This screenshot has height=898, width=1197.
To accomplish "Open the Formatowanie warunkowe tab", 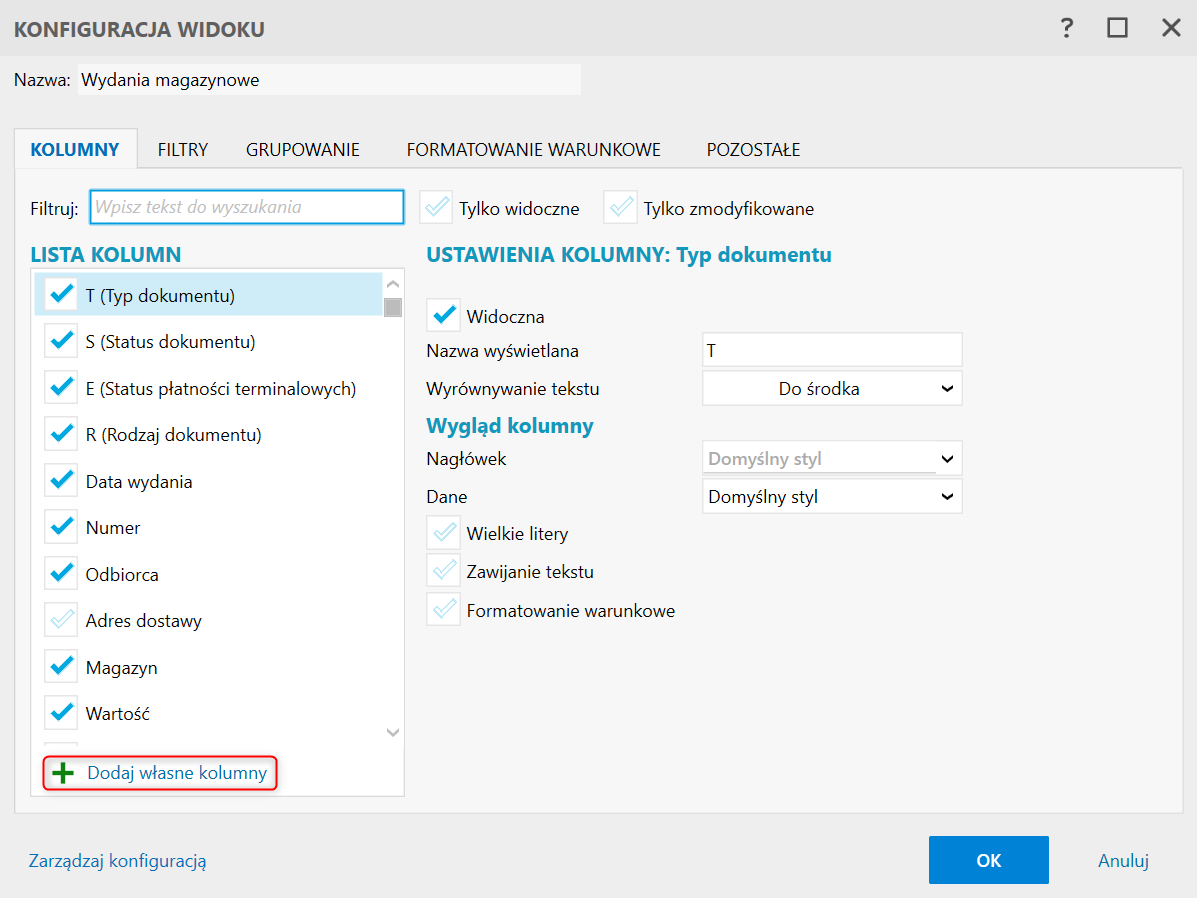I will pos(533,150).
